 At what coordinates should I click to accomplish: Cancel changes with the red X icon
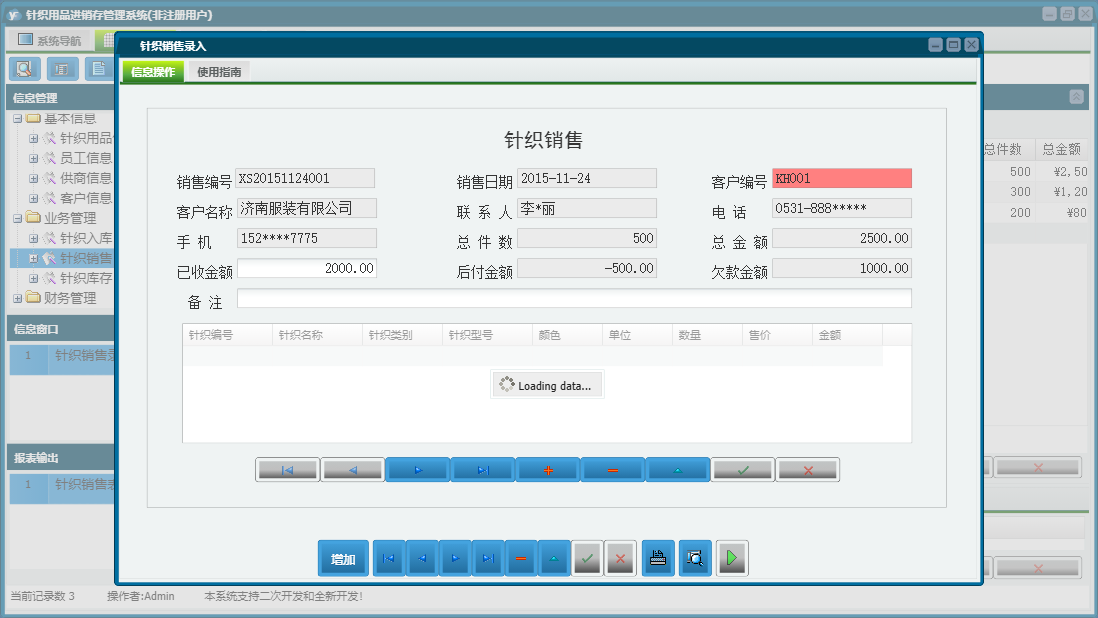pos(807,469)
